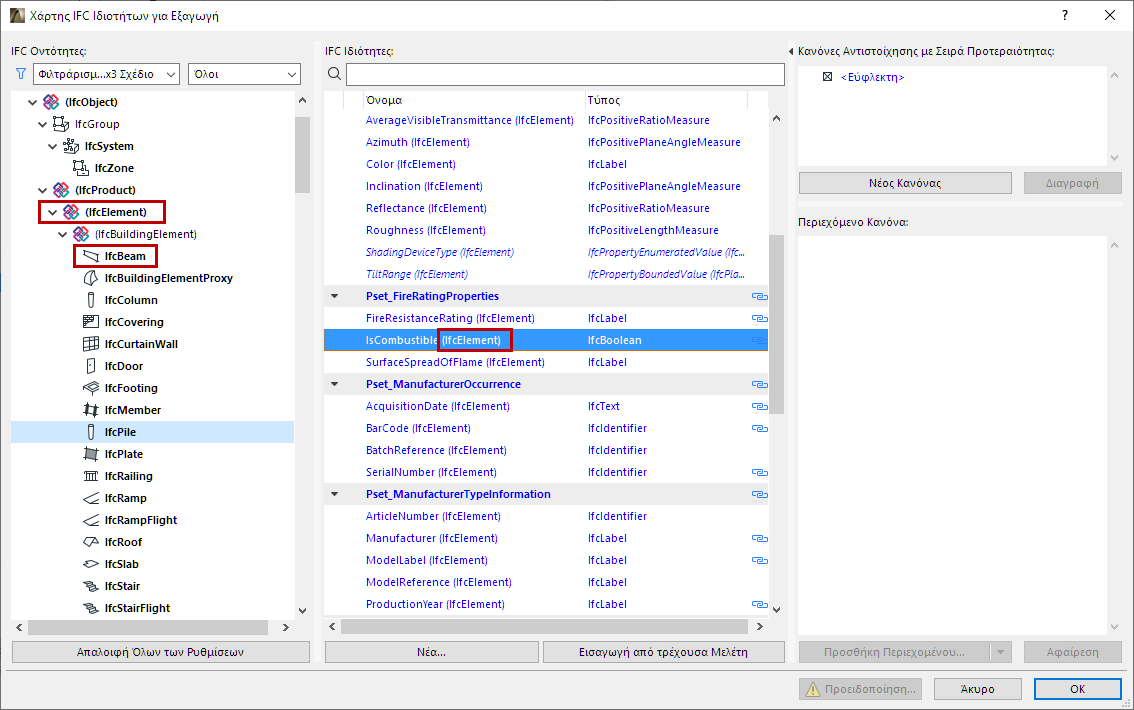Click the IfcRoof icon
This screenshot has height=710, width=1134.
tap(91, 542)
